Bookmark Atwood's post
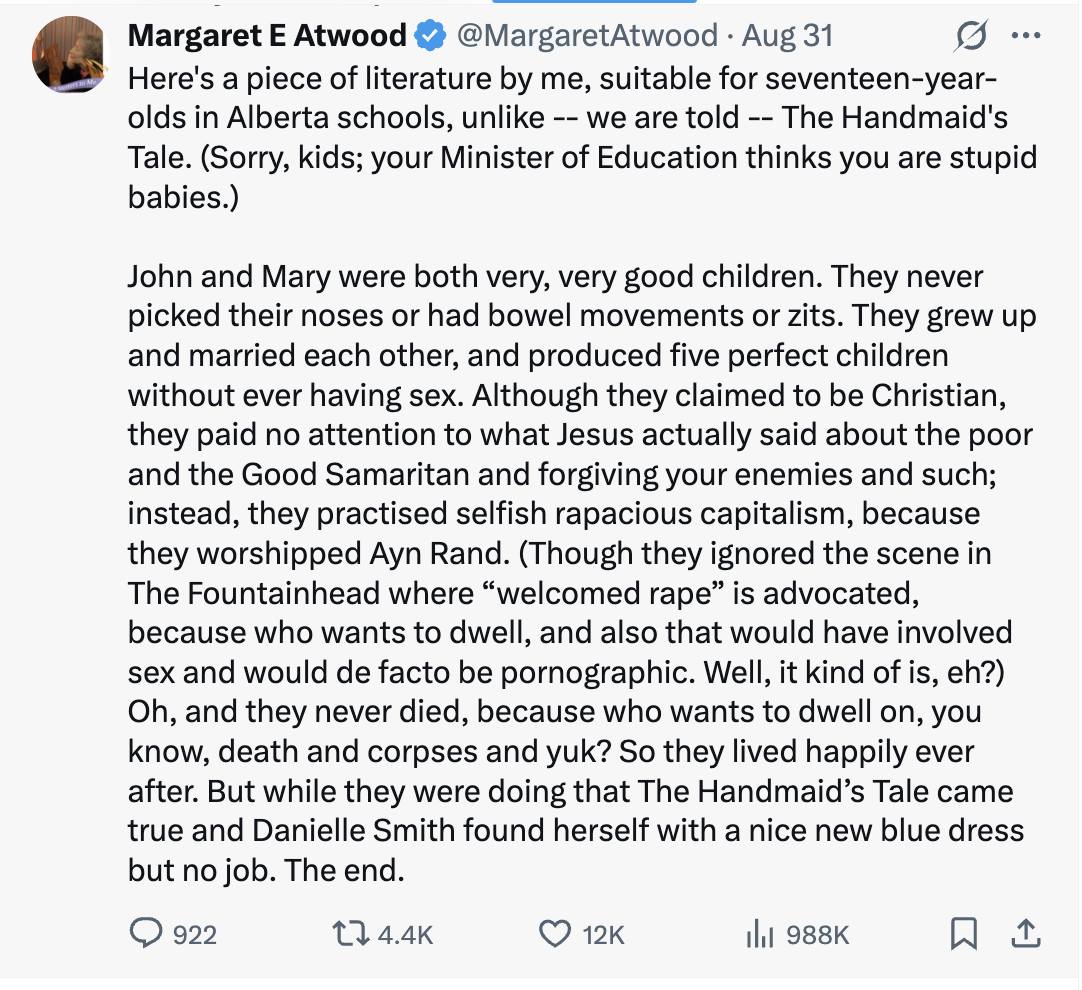Screen dimensions: 1082x990 962,934
